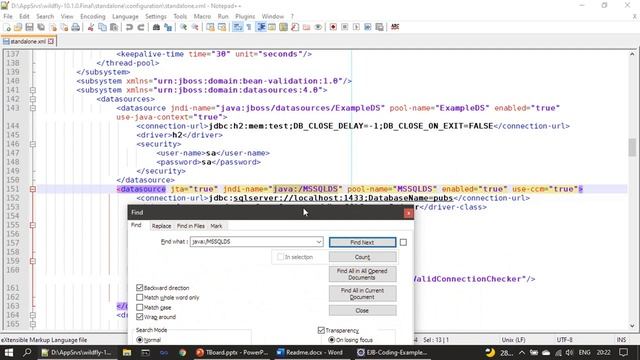Enable the Match case checkbox
The width and height of the screenshot is (640, 360).
coord(140,307)
